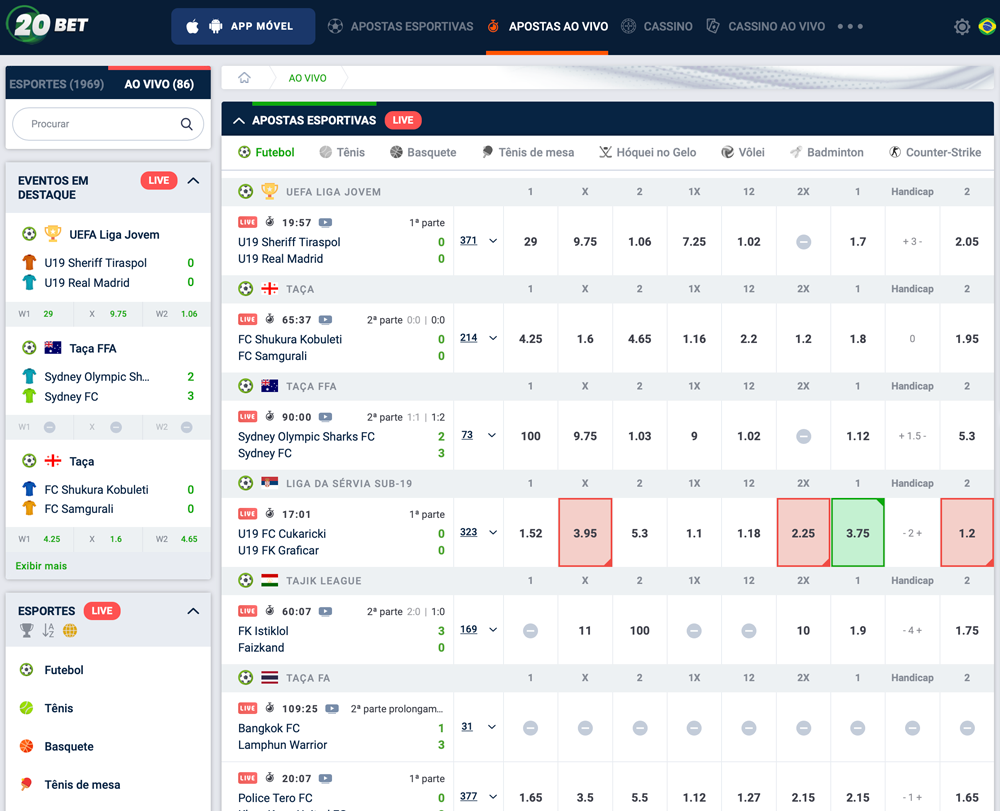Screen dimensions: 1000x811
Task: Select odds 4.65 for FC Samgurali win
Action: 640,339
